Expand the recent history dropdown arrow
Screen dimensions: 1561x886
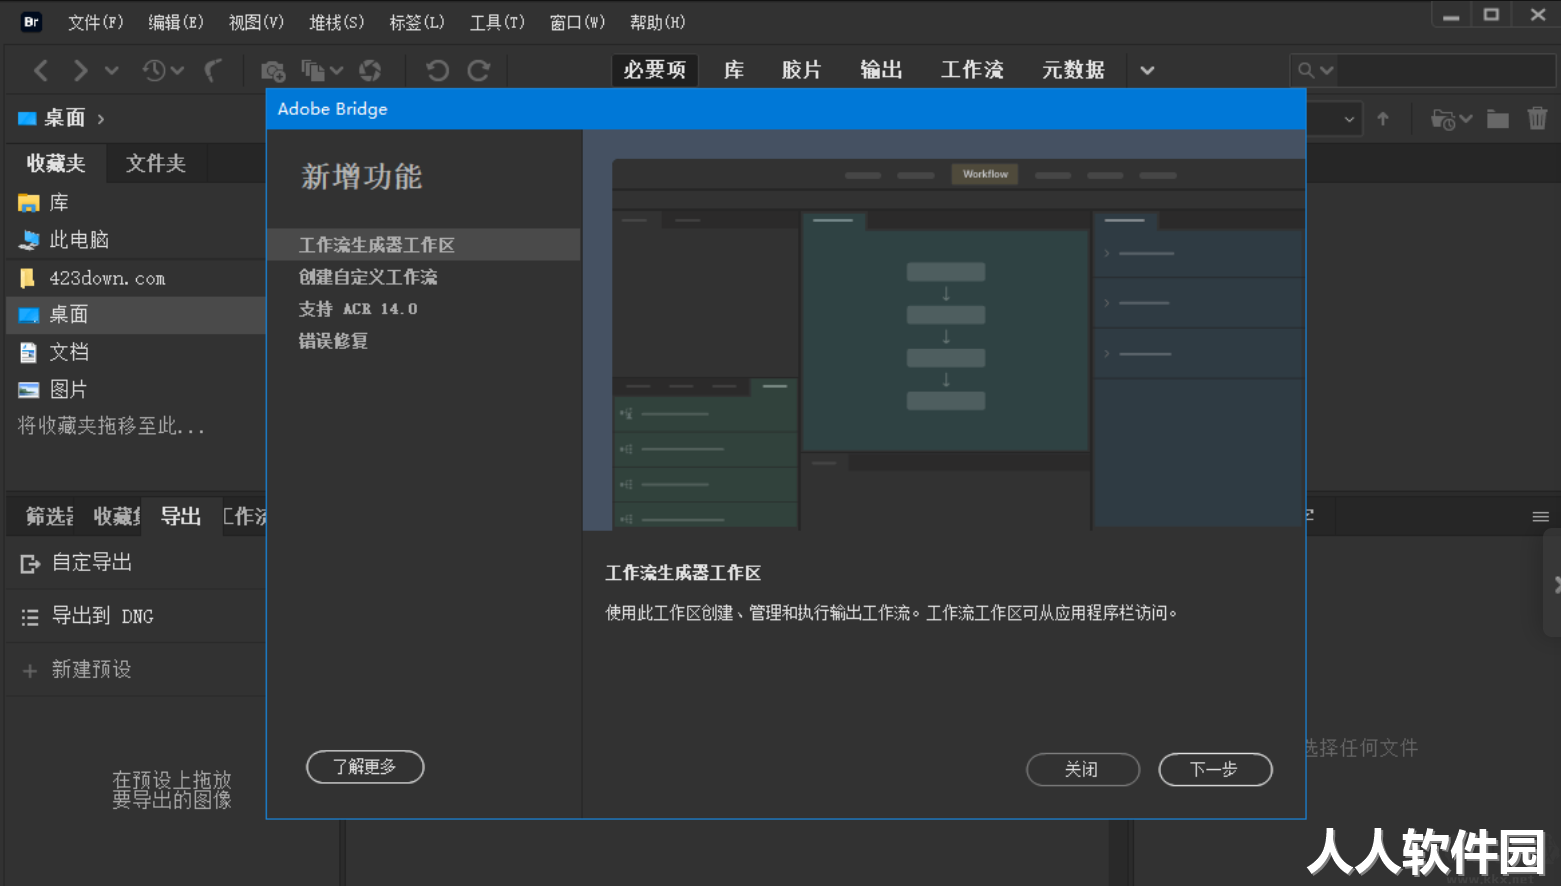(x=178, y=70)
